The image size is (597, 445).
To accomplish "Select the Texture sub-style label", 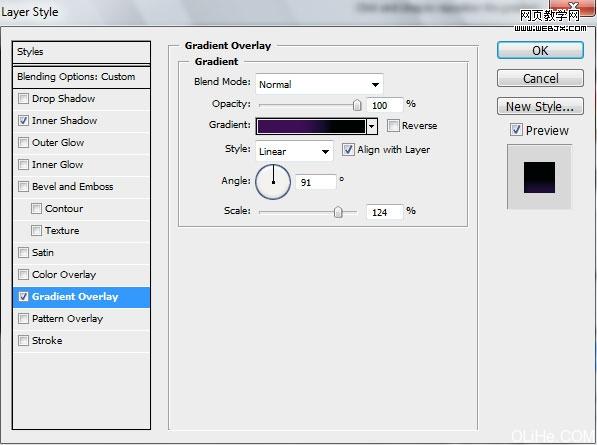I will coord(62,231).
